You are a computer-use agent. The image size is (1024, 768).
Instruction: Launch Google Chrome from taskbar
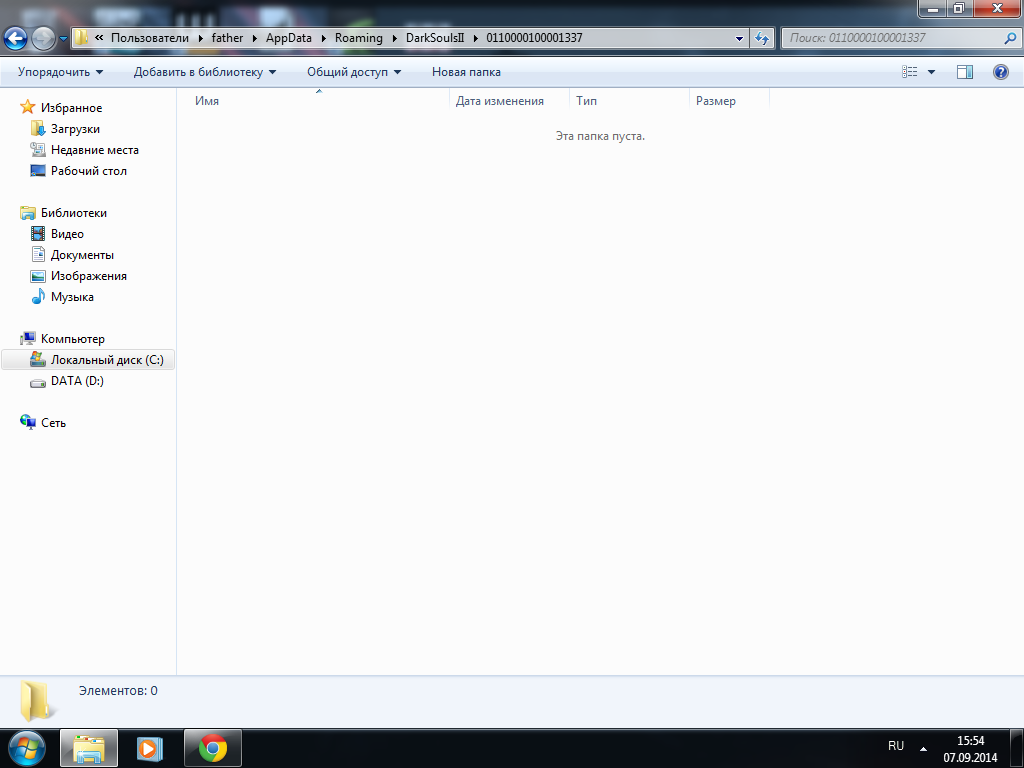[213, 748]
